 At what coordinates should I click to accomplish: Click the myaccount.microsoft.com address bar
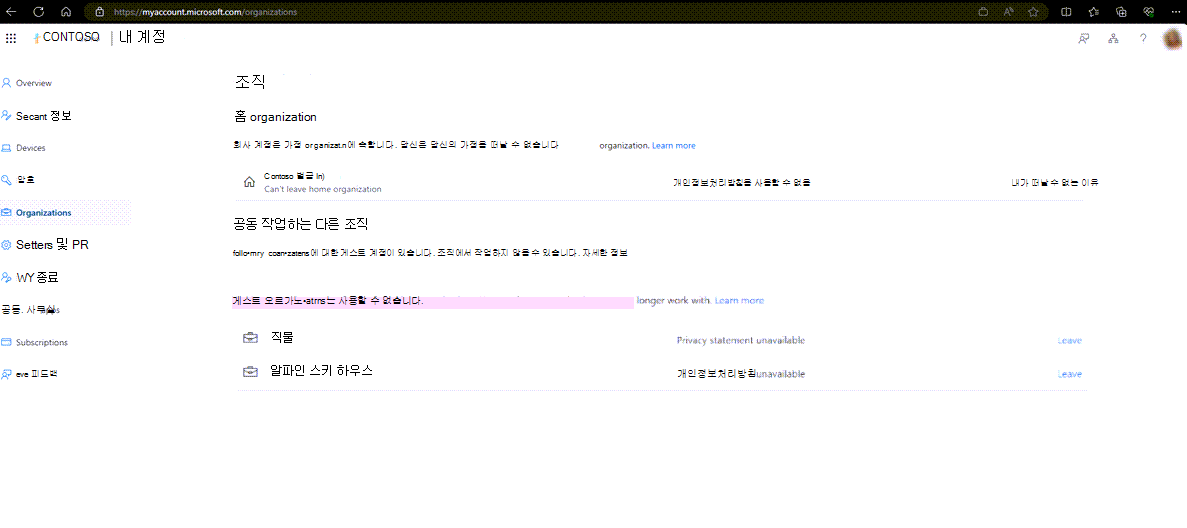click(x=530, y=12)
